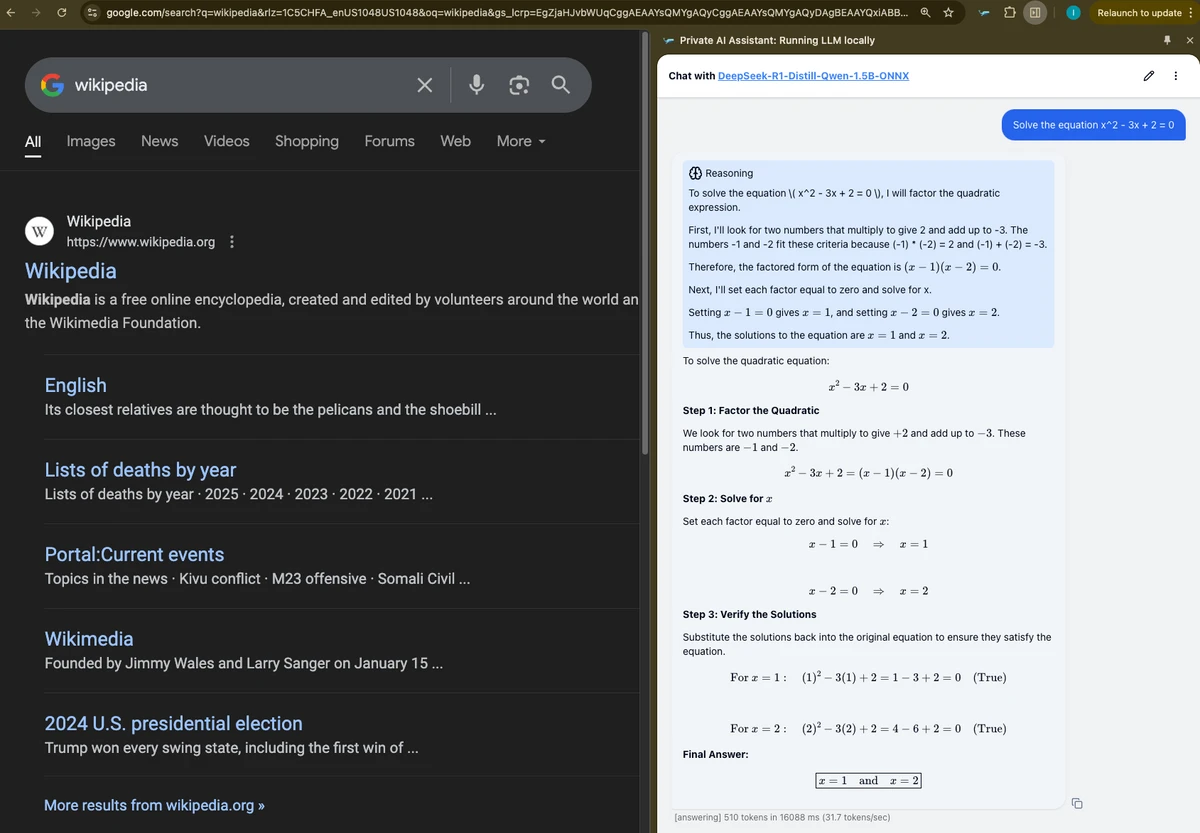The width and height of the screenshot is (1200, 833).
Task: Click the 'Step 3: Verify the Solutions' heading
Action: (x=749, y=615)
